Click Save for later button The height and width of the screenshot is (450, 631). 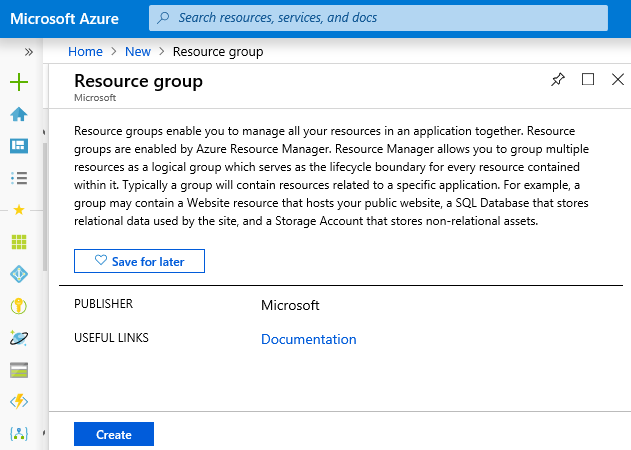coord(139,261)
